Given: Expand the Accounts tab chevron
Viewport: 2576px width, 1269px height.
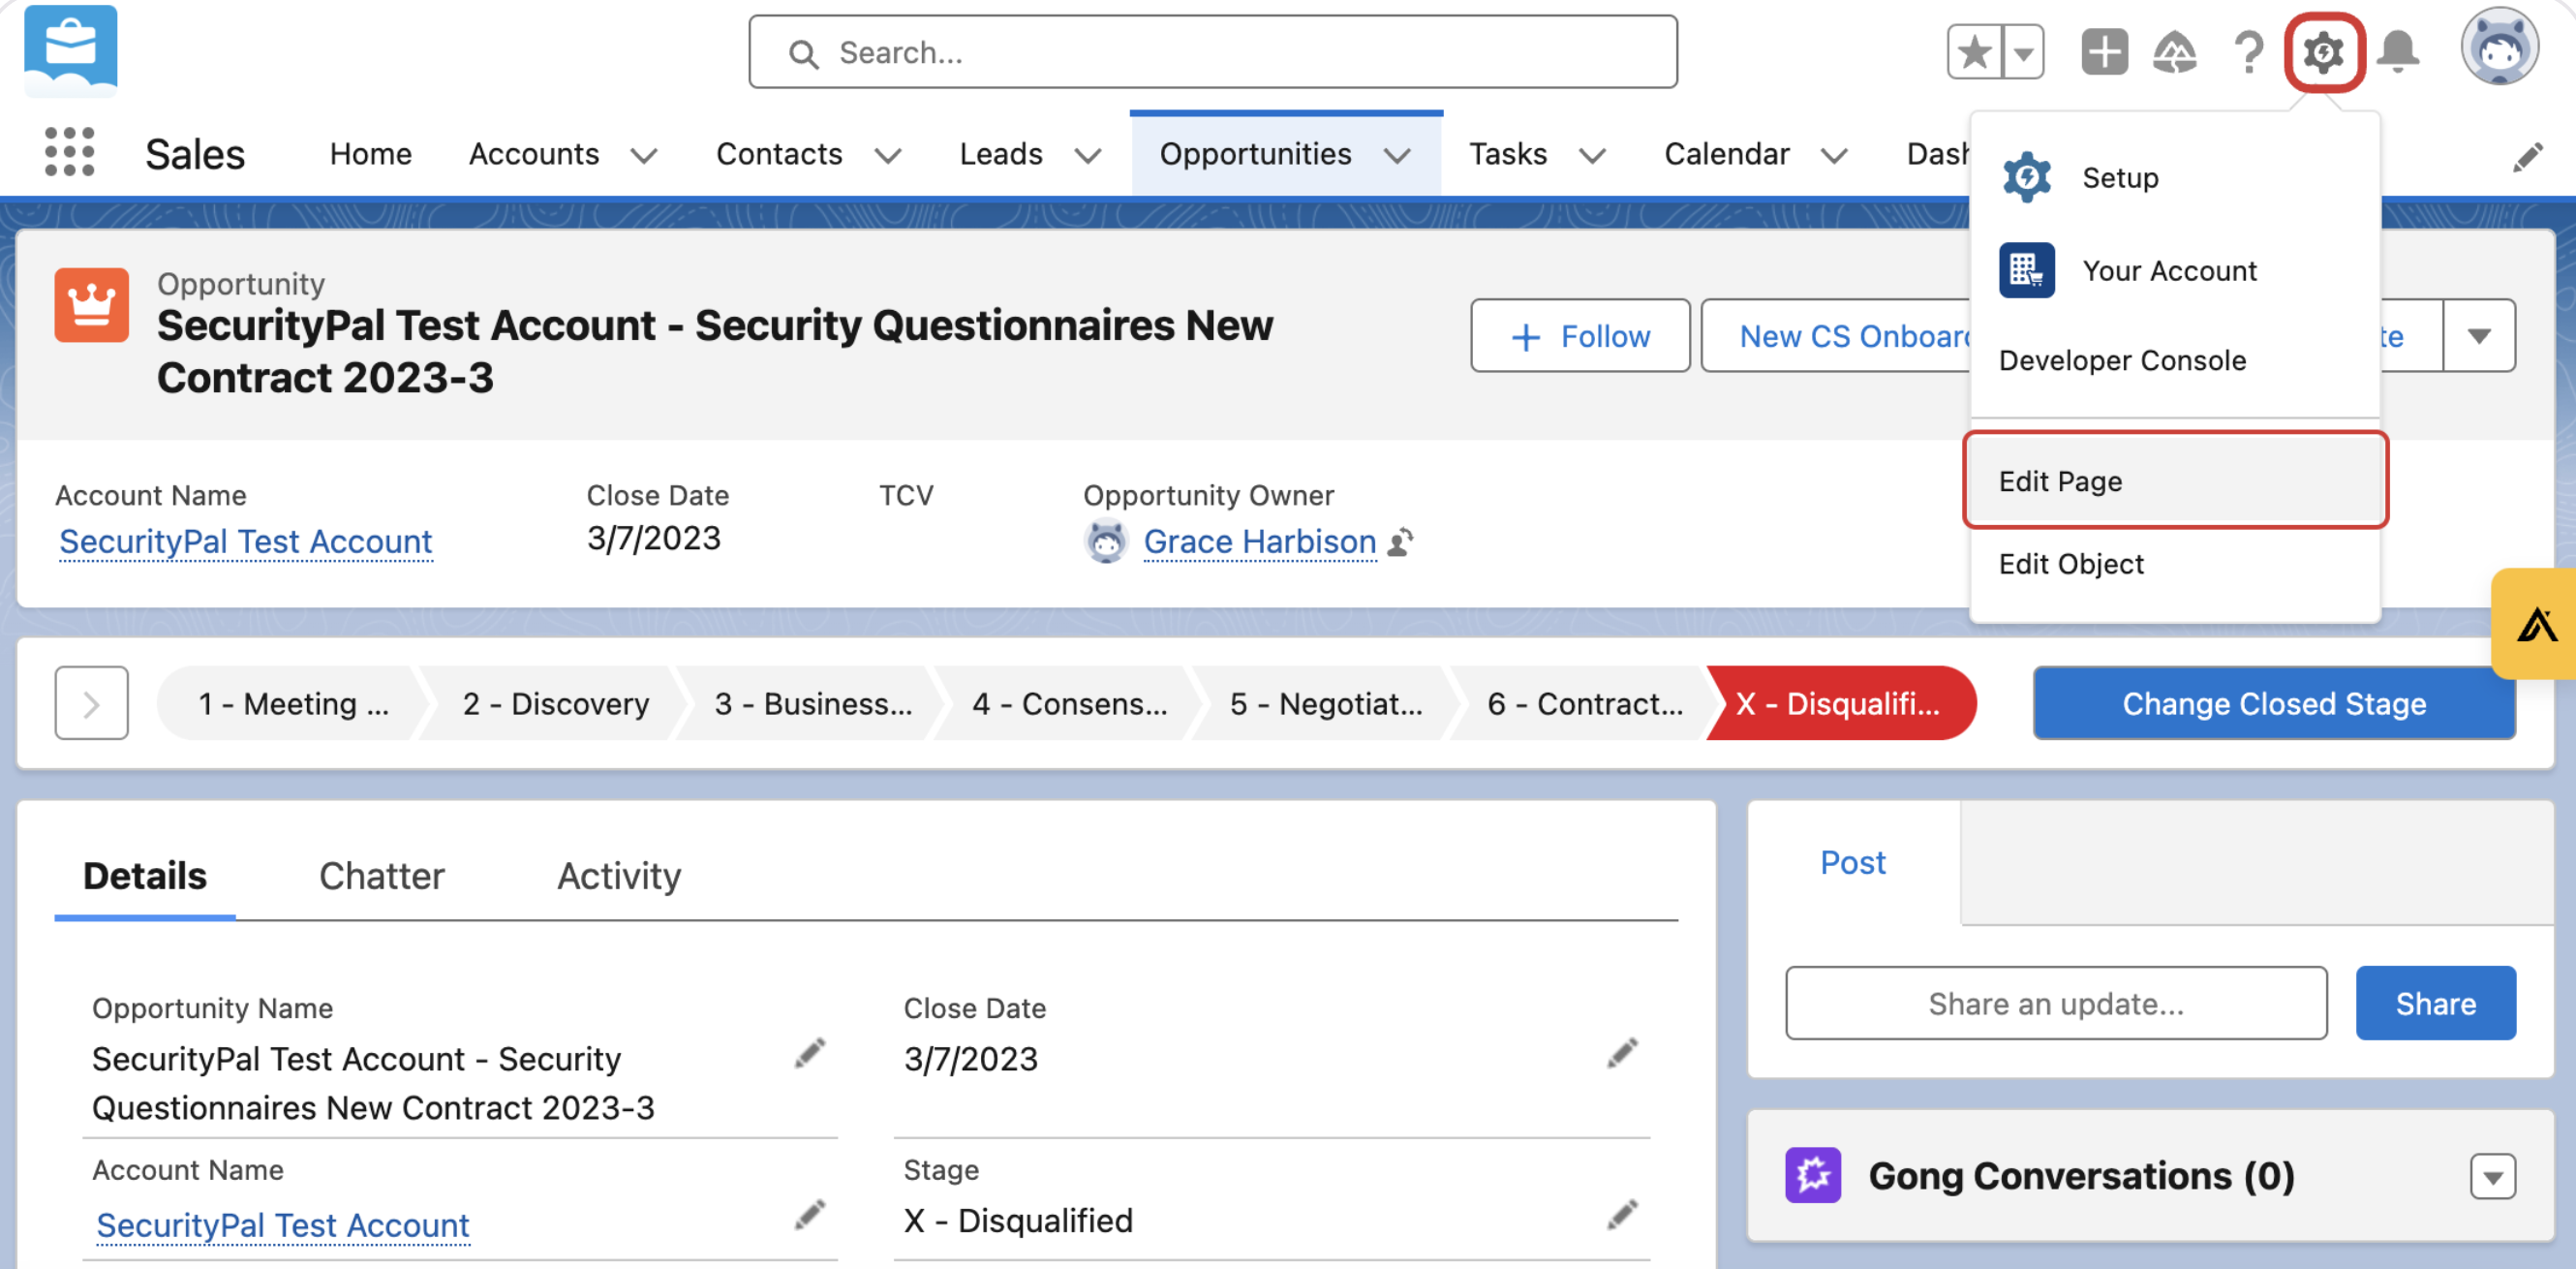Looking at the screenshot, I should 644,156.
